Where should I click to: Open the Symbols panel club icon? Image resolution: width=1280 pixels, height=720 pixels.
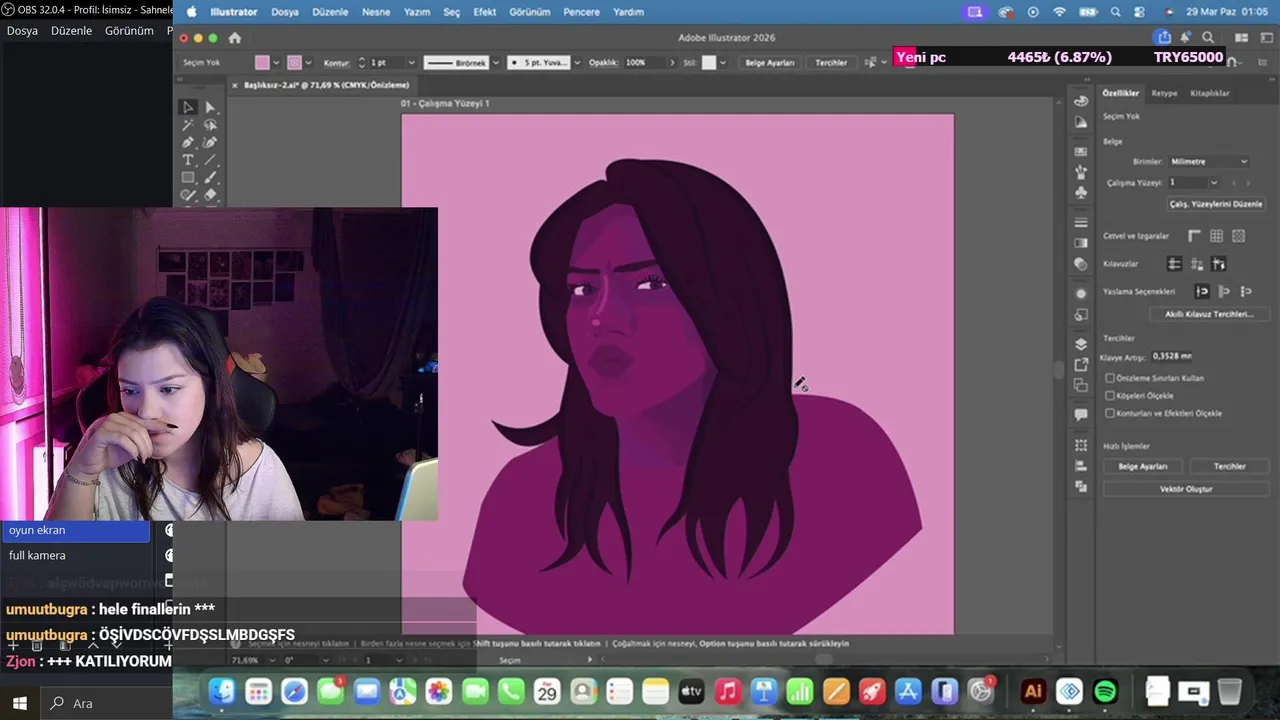click(x=1081, y=192)
